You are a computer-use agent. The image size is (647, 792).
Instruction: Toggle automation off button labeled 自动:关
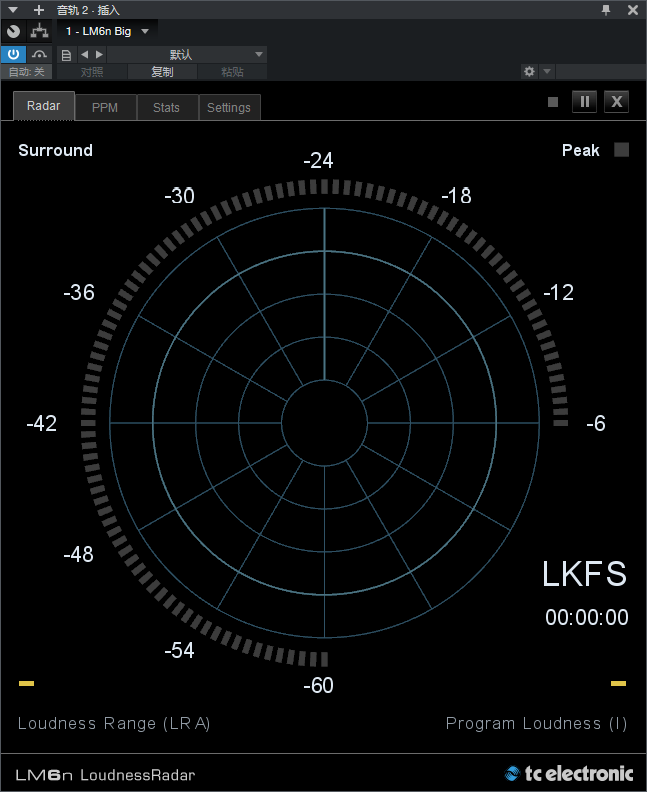[26, 72]
